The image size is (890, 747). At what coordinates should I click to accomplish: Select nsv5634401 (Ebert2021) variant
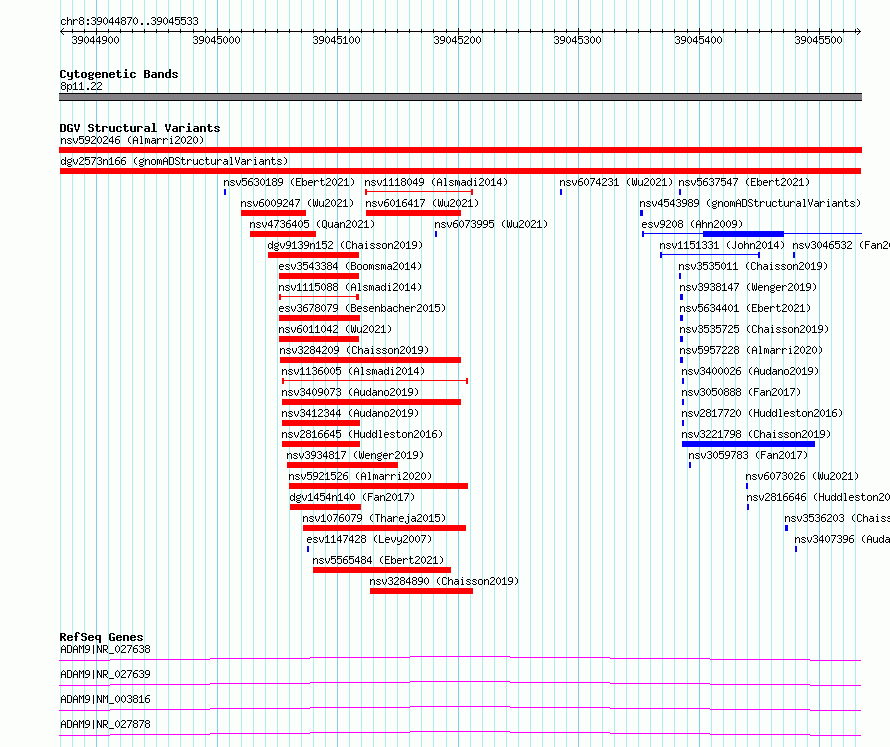[x=745, y=308]
